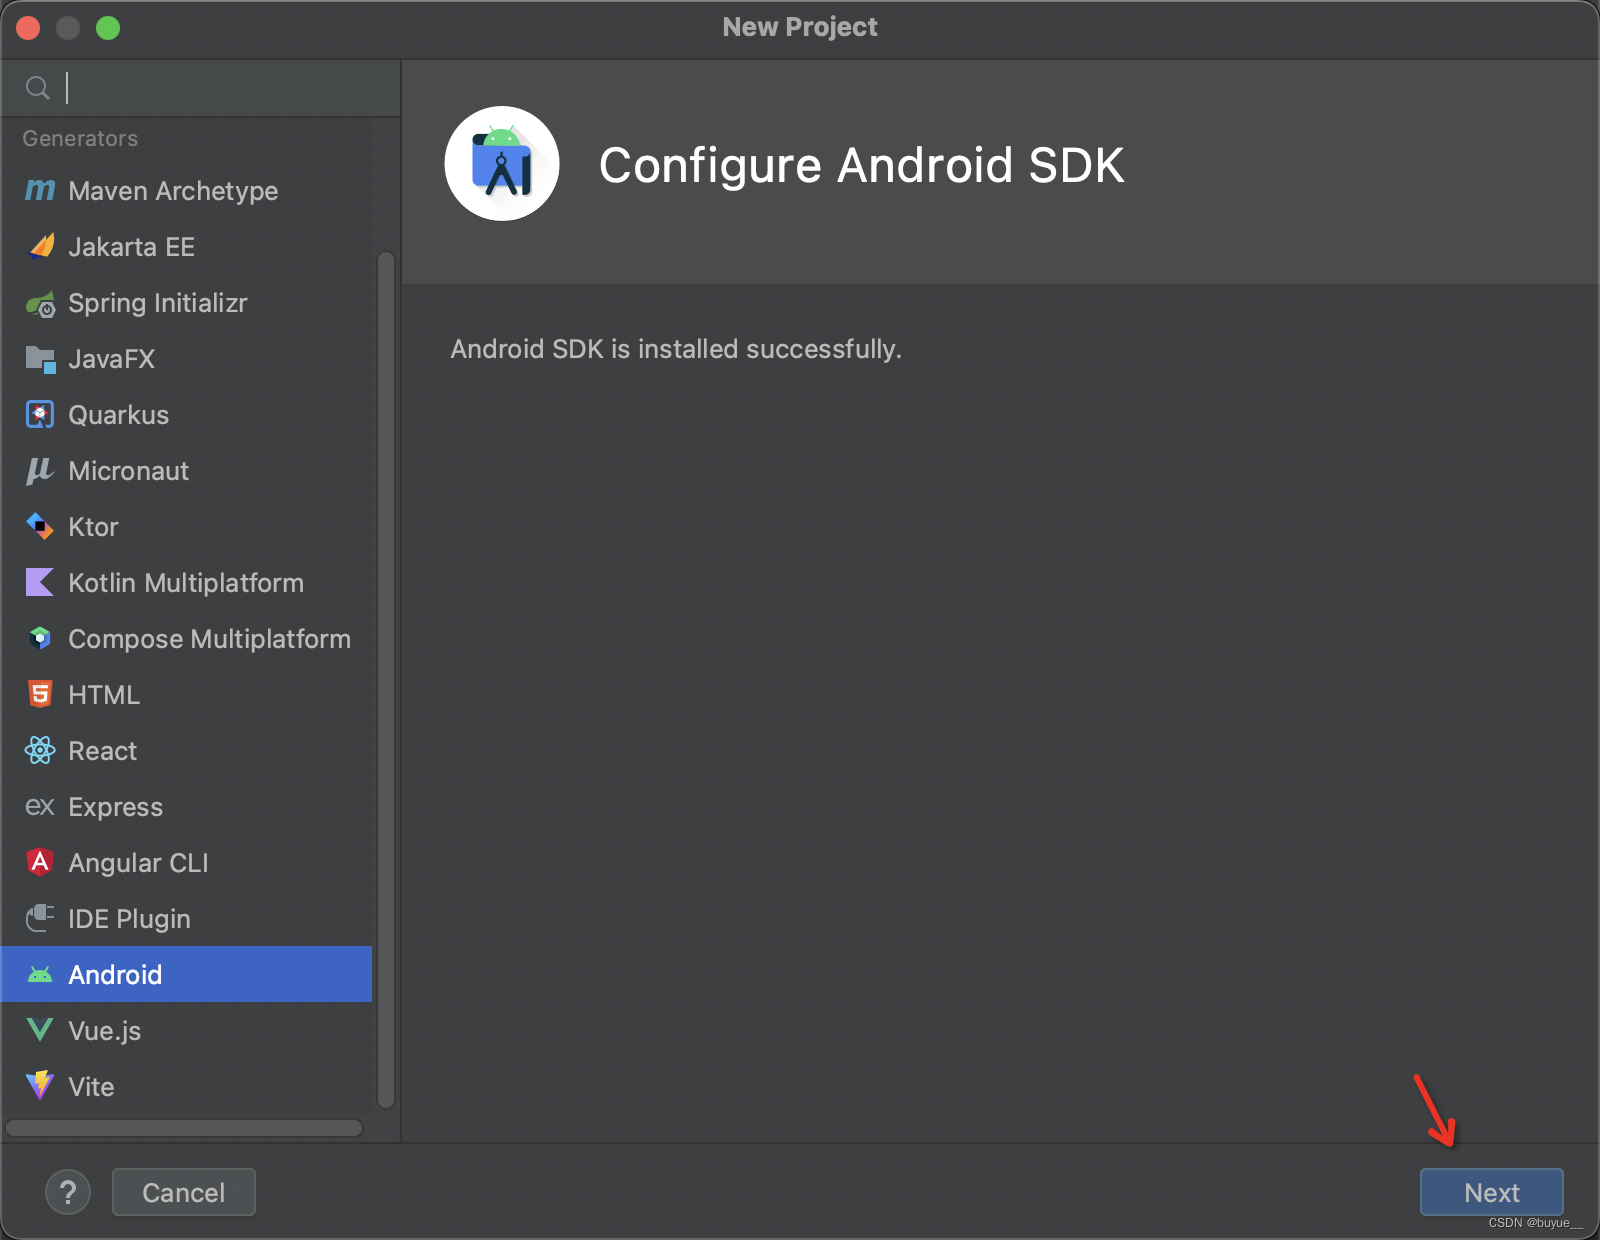Click the JavaFX folder icon

40,359
